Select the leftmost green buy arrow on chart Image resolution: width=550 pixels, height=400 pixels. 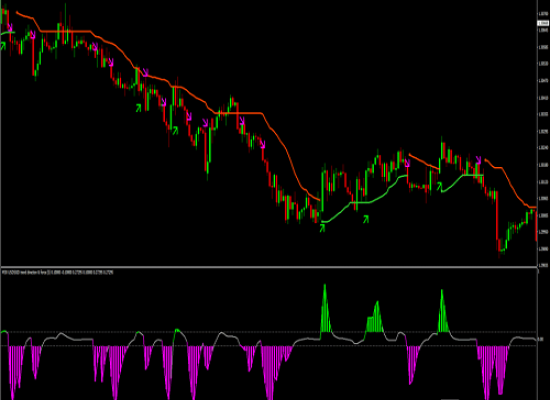3,46
